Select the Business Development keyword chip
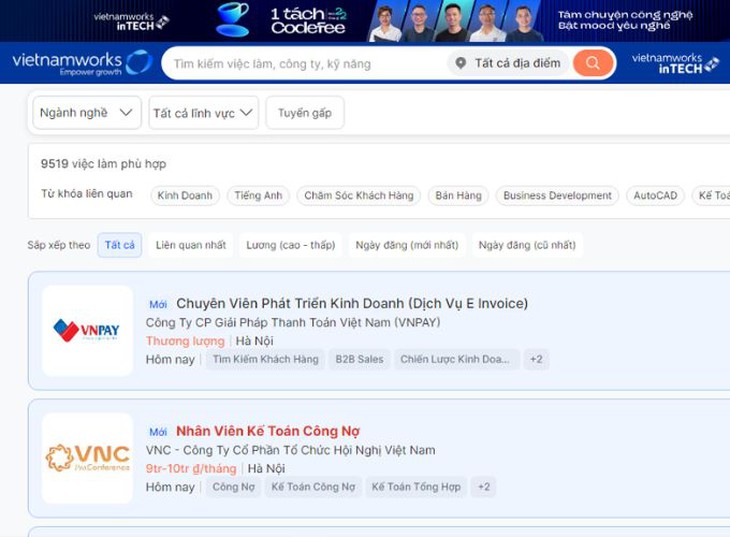Screen dimensions: 730x537 [x=557, y=196]
